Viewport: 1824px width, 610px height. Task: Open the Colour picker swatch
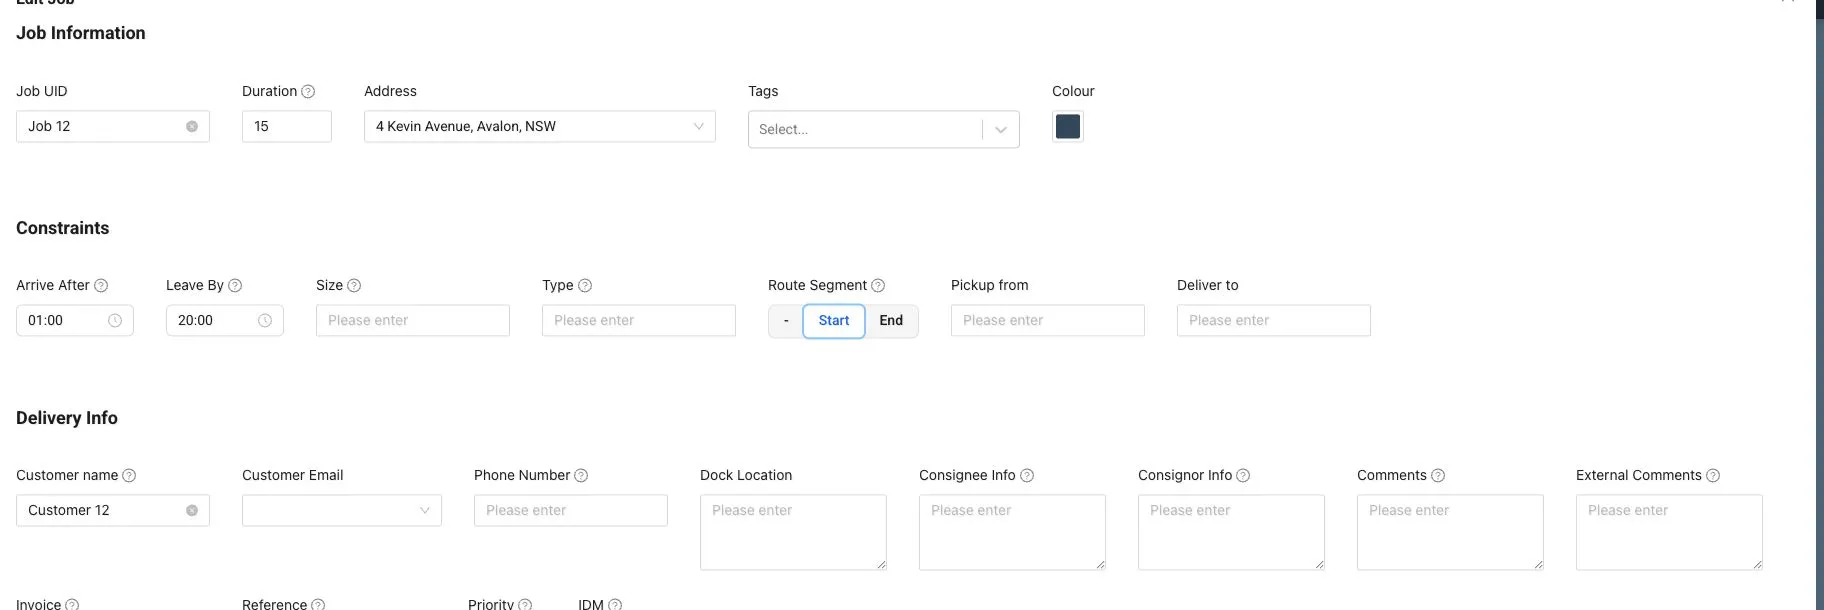click(1068, 126)
